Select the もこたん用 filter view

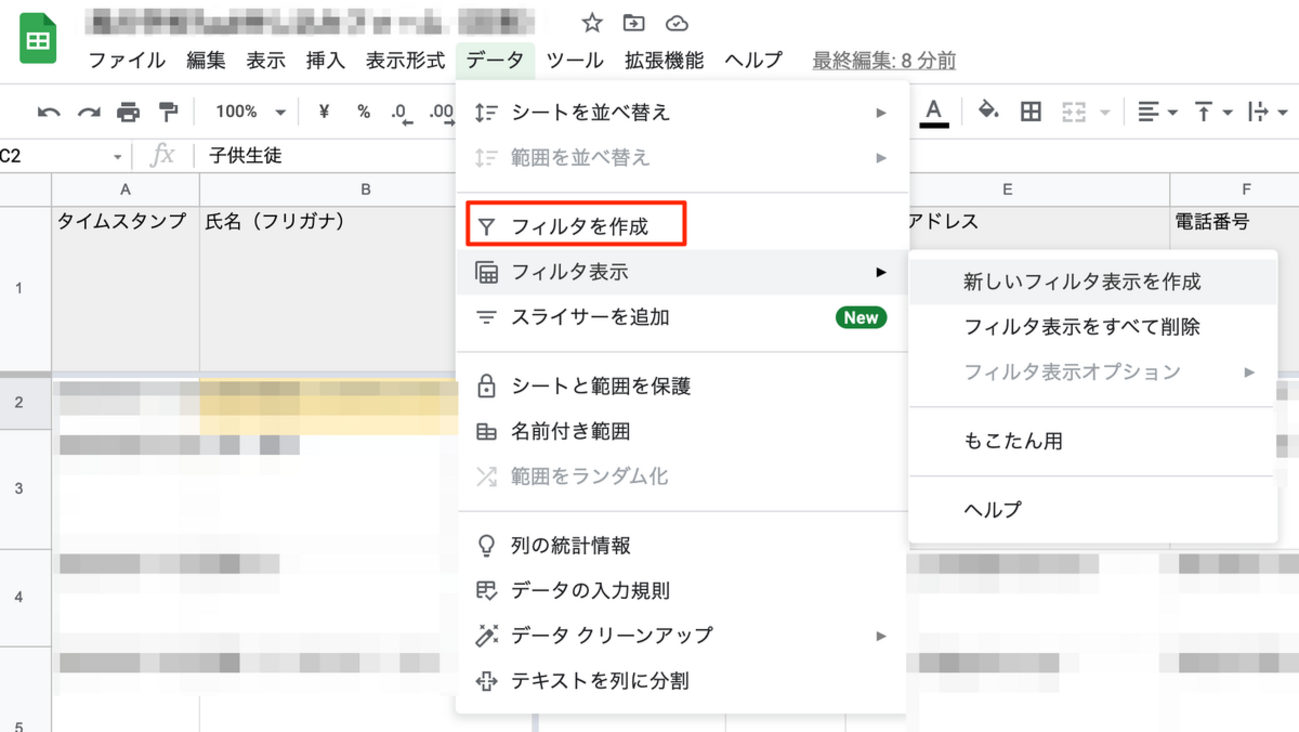[1013, 441]
